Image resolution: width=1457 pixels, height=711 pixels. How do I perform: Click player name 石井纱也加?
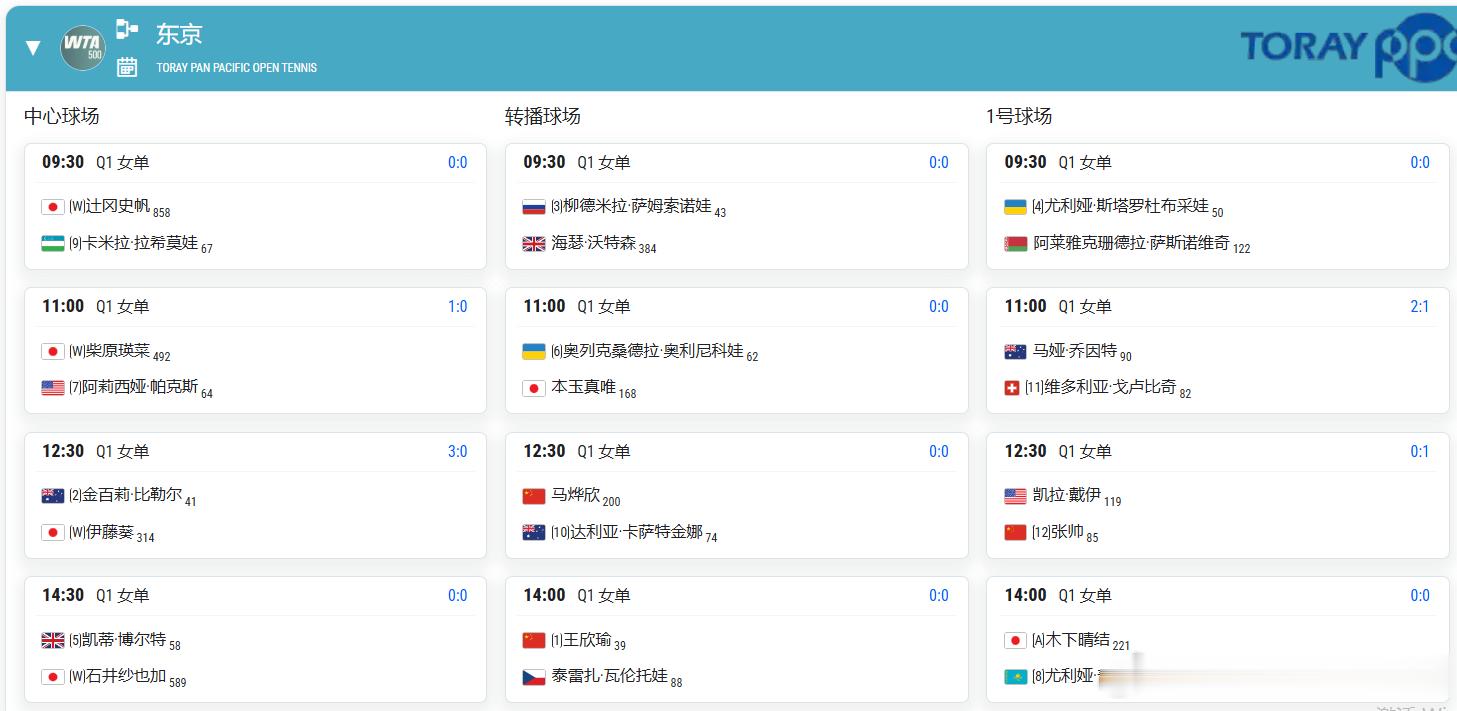(x=126, y=676)
